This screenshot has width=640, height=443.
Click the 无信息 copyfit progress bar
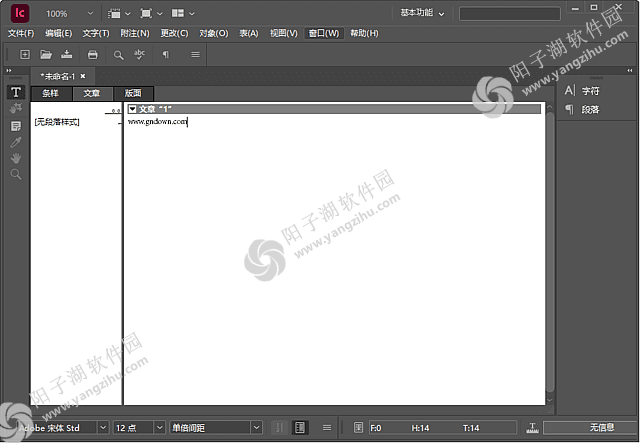coord(591,427)
